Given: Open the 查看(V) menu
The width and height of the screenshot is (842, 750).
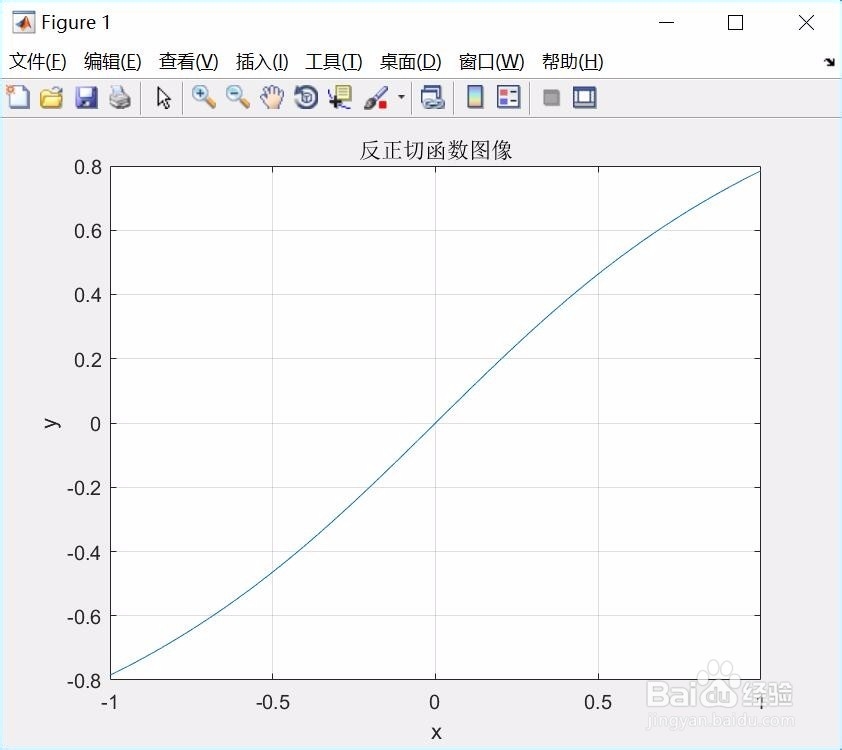Looking at the screenshot, I should pos(188,62).
